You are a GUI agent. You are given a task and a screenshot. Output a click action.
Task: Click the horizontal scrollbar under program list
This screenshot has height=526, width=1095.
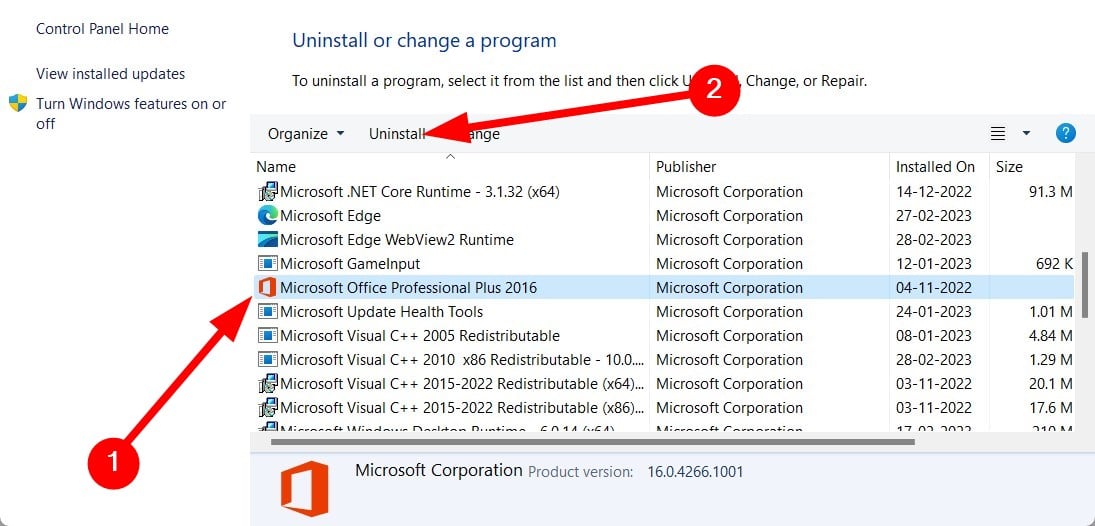pos(592,441)
